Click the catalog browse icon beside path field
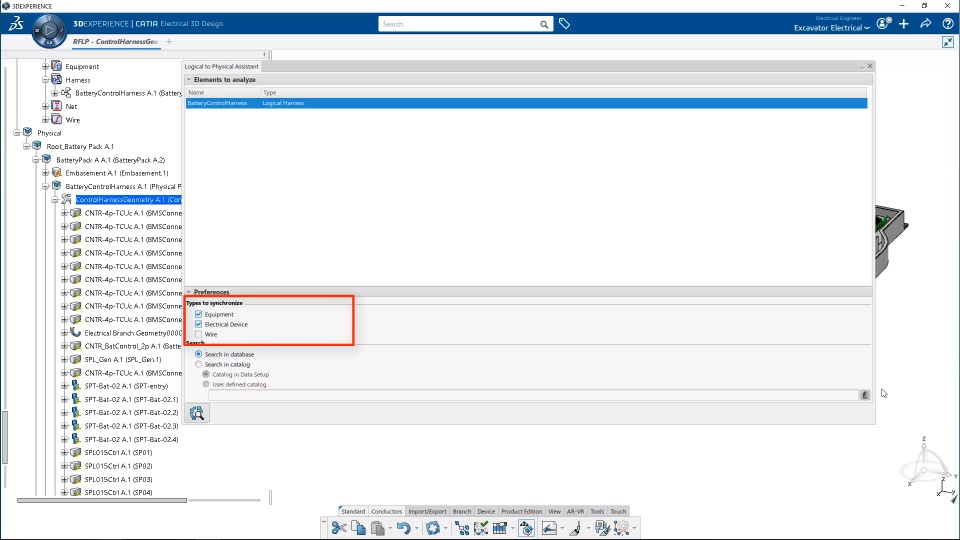The image size is (960, 540). coord(864,395)
